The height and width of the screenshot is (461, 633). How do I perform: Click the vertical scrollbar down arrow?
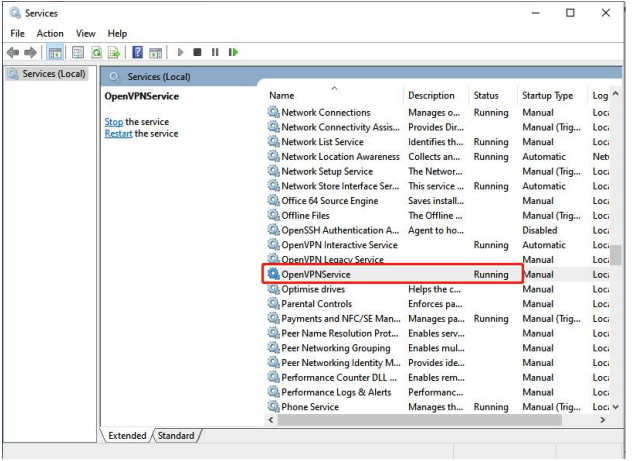tap(616, 407)
